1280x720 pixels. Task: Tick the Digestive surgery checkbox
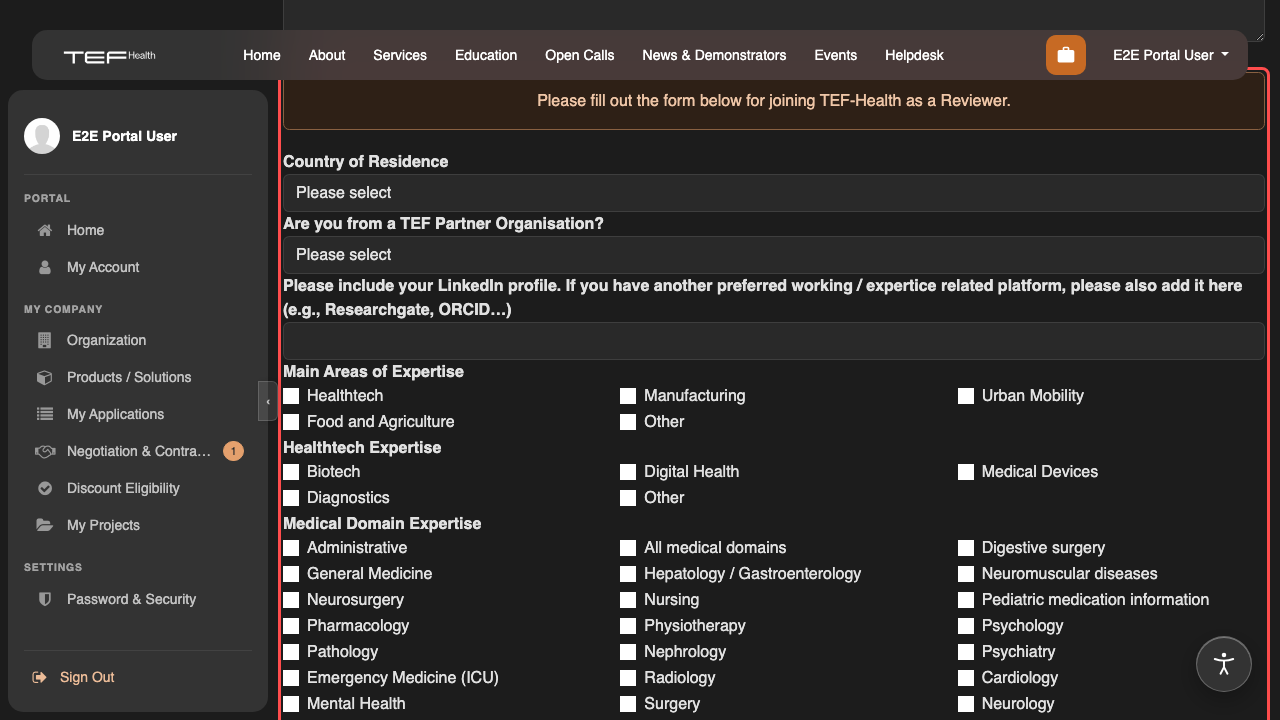click(966, 548)
